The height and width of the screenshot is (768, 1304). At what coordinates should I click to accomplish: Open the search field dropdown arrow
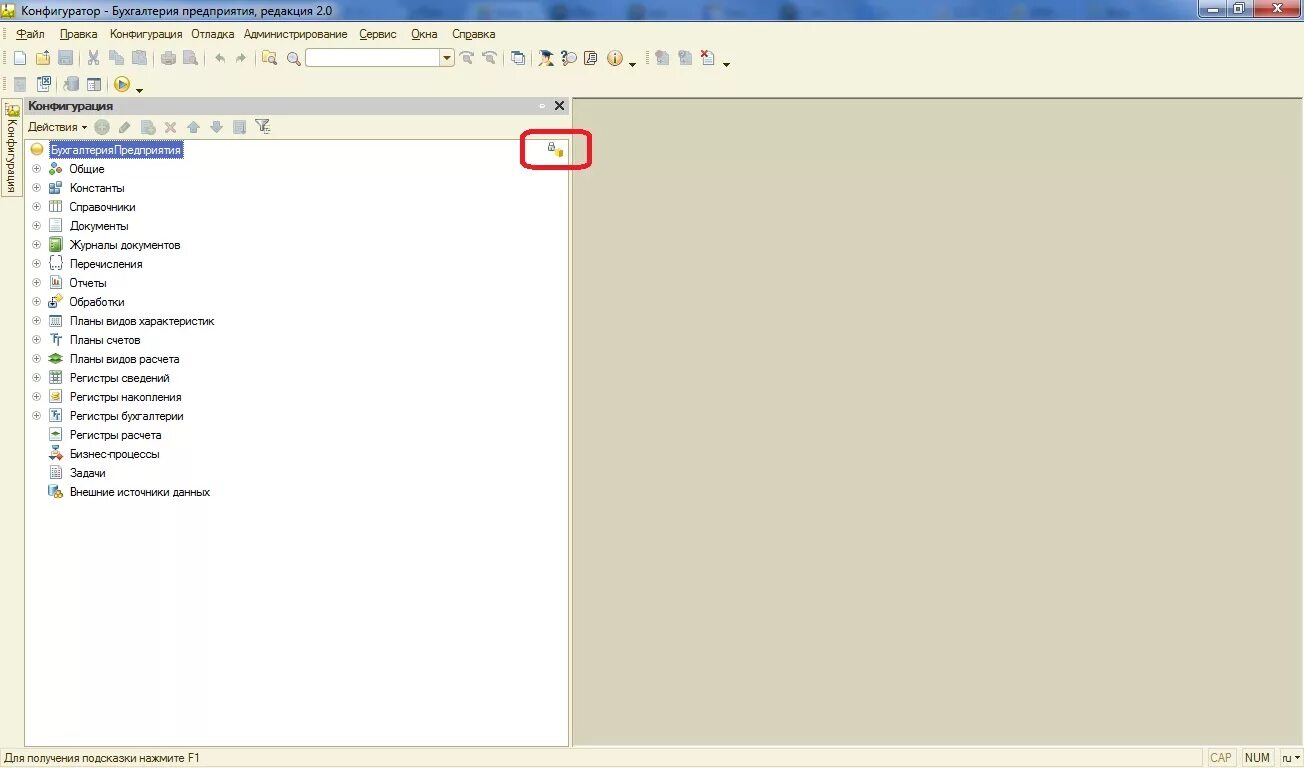point(447,58)
